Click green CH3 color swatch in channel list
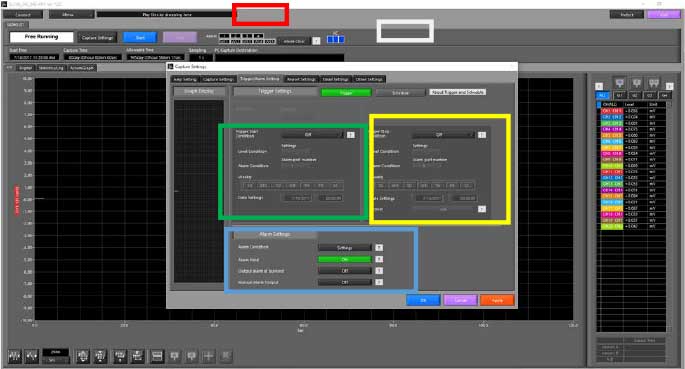This screenshot has width=685, height=369. 612,123
